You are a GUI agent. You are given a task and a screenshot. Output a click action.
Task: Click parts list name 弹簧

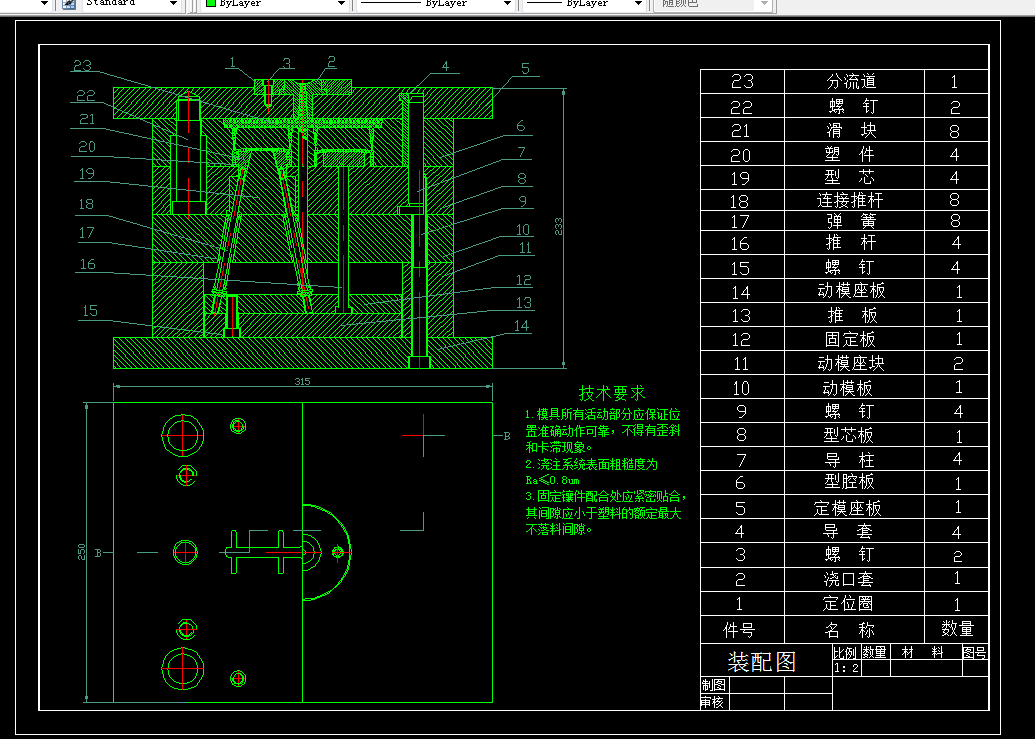coord(851,220)
